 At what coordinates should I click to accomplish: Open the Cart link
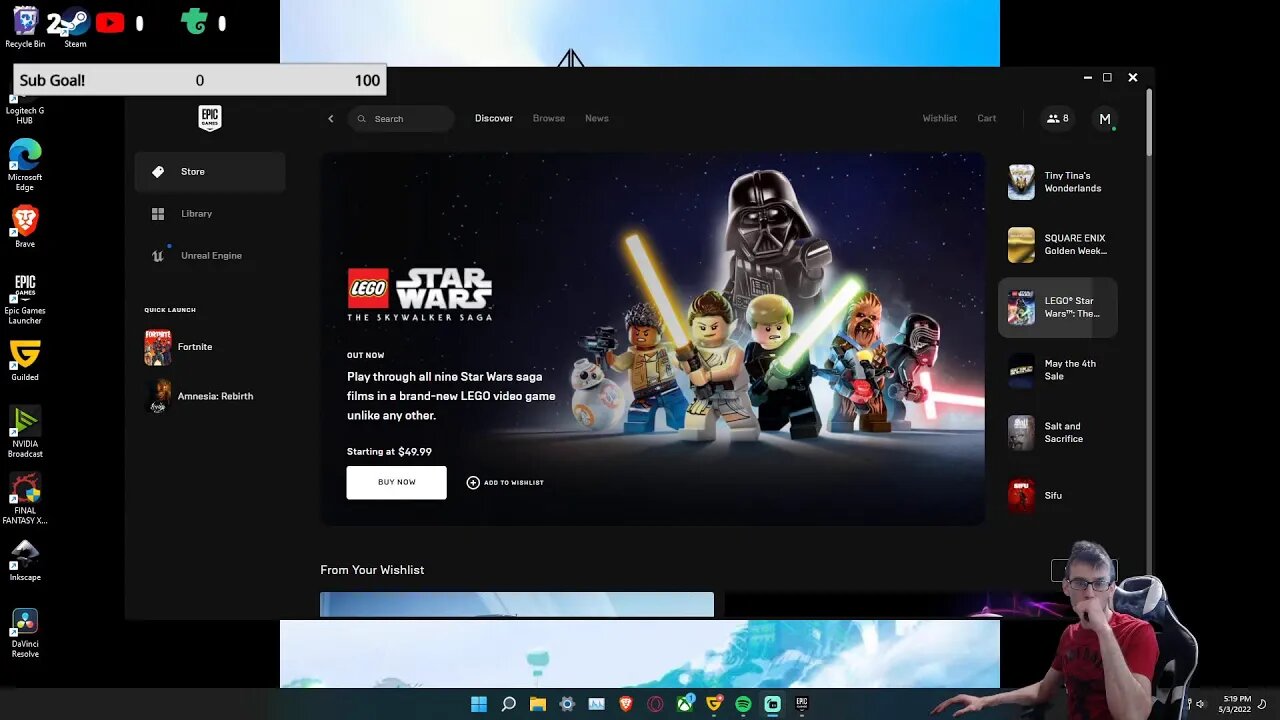click(x=987, y=118)
